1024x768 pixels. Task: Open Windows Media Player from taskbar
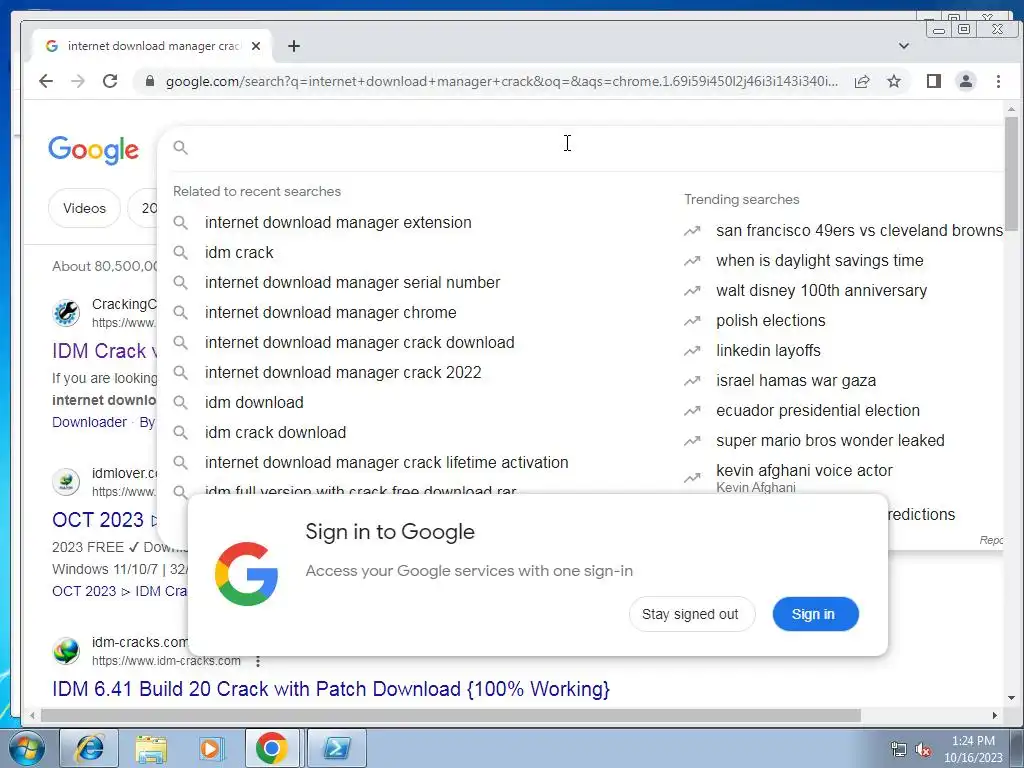212,748
